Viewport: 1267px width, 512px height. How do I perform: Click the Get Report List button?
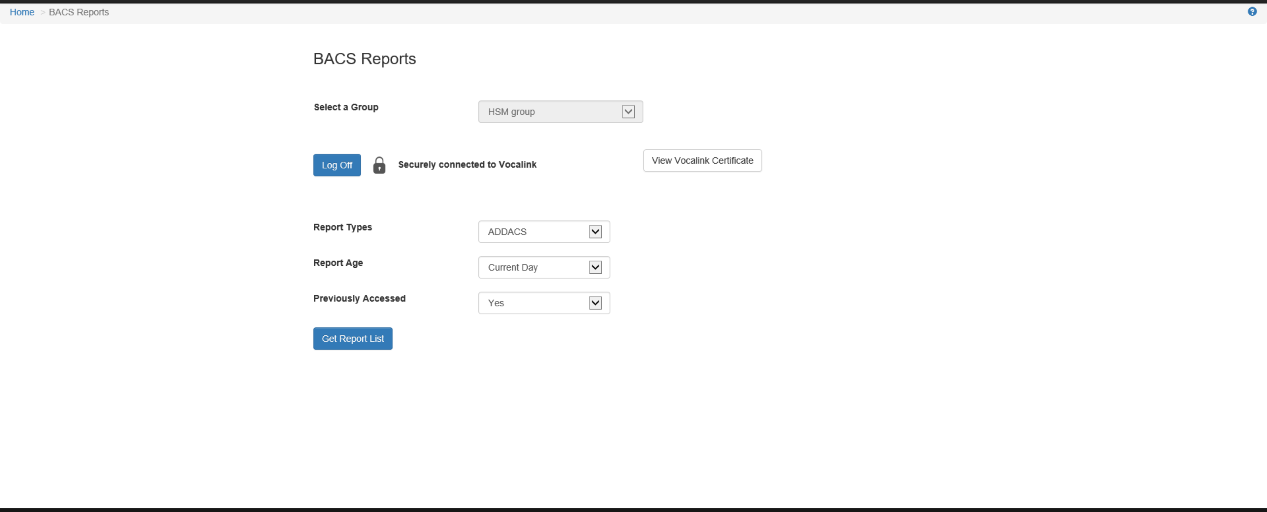click(x=353, y=339)
